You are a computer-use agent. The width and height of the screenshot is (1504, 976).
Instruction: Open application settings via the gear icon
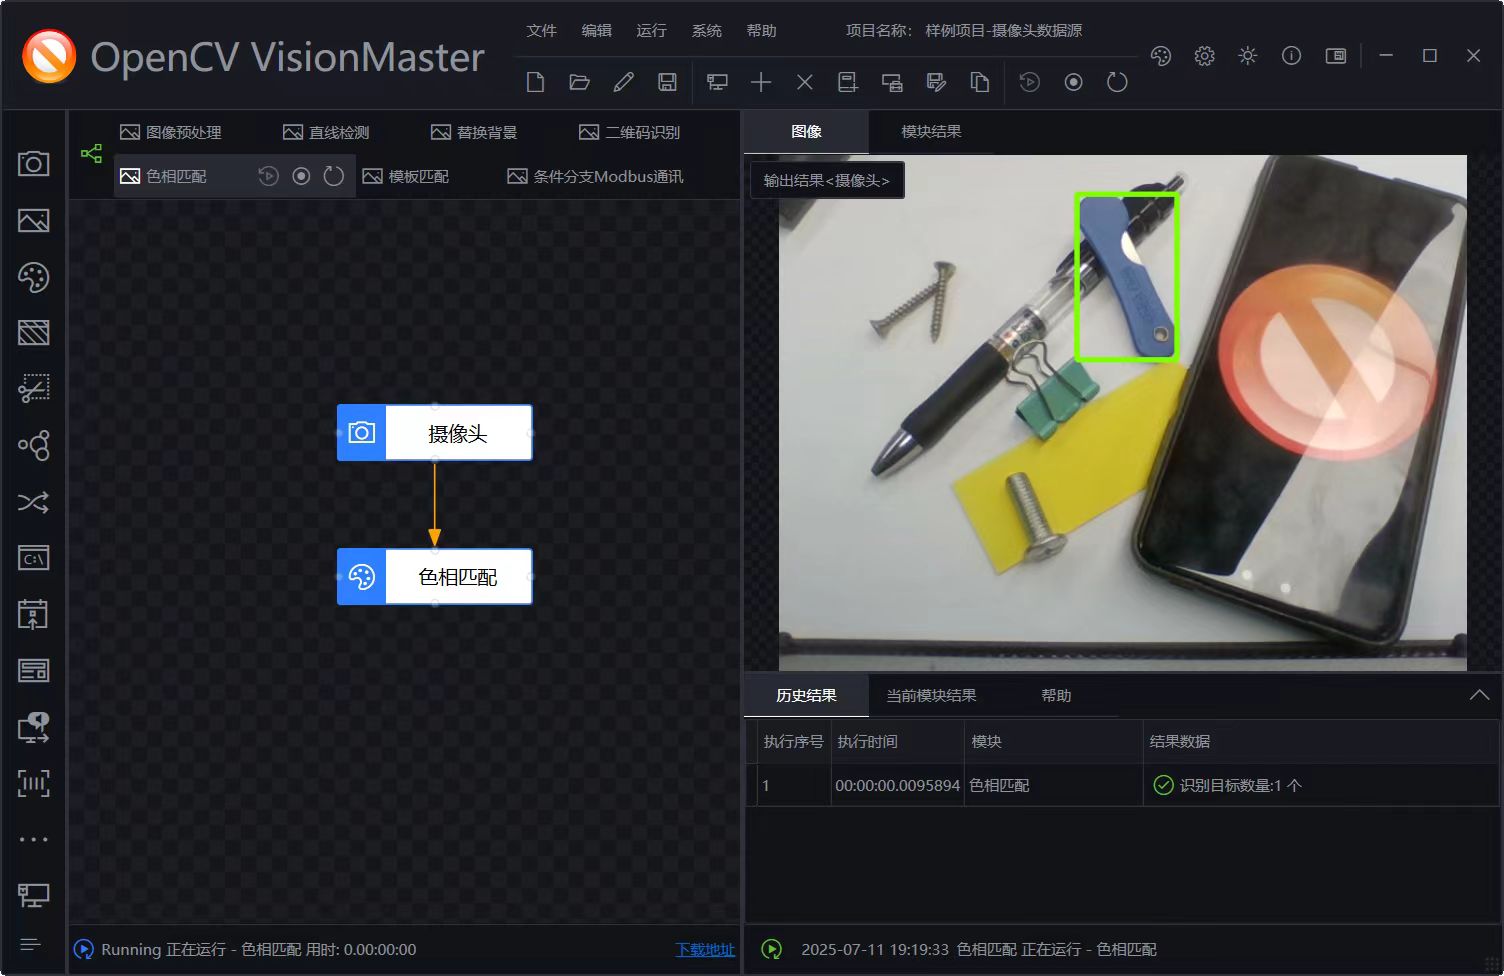[x=1204, y=56]
